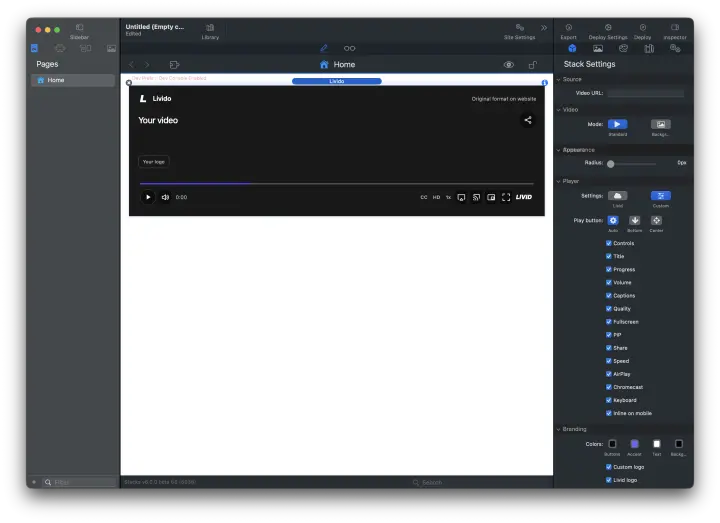
Task: Collapse the Player section
Action: pyautogui.click(x=559, y=181)
